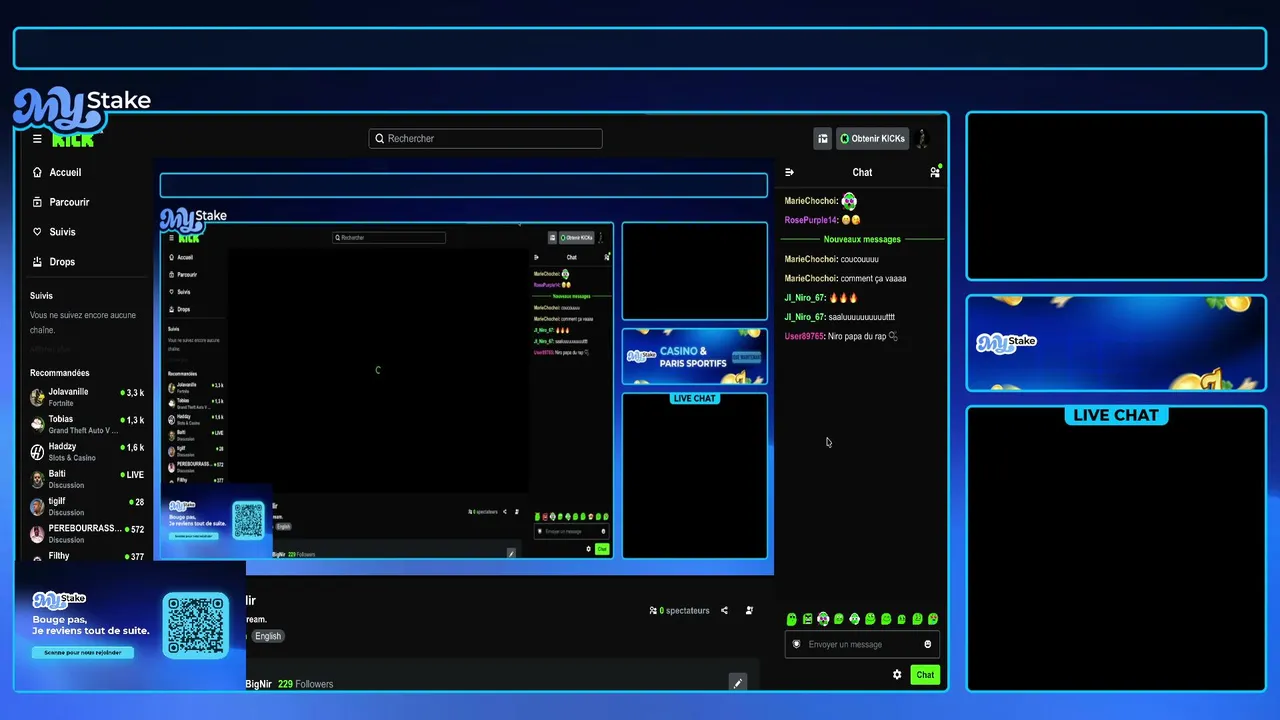The height and width of the screenshot is (720, 1280).
Task: Share the stream with the share icon
Action: click(x=724, y=610)
